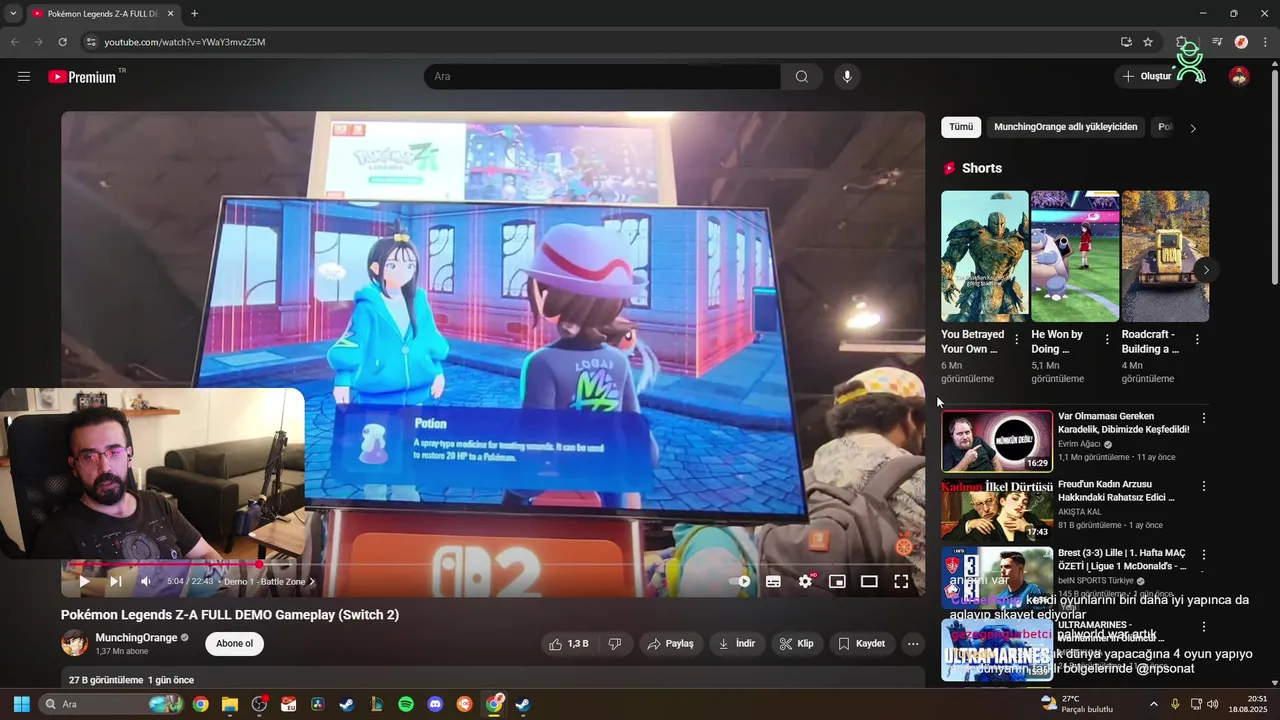Open Chrome media control icon
Image resolution: width=1280 pixels, height=720 pixels.
coord(1217,42)
